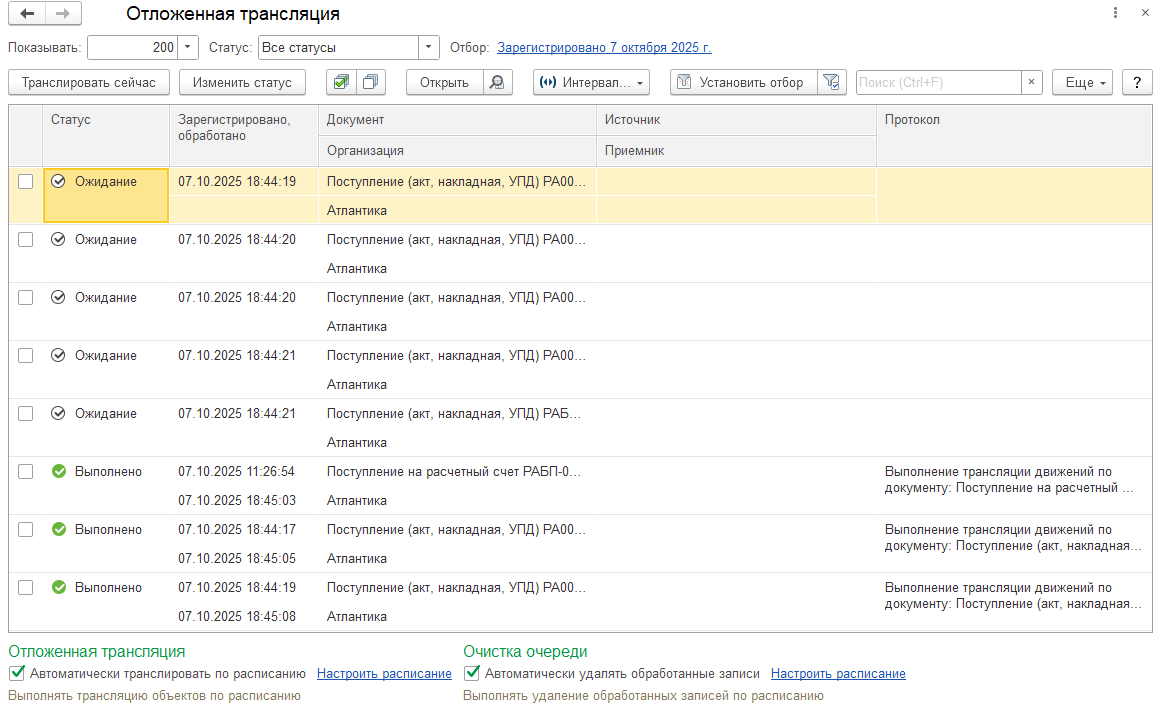Click the magnifier icon next to Открыть

[496, 83]
